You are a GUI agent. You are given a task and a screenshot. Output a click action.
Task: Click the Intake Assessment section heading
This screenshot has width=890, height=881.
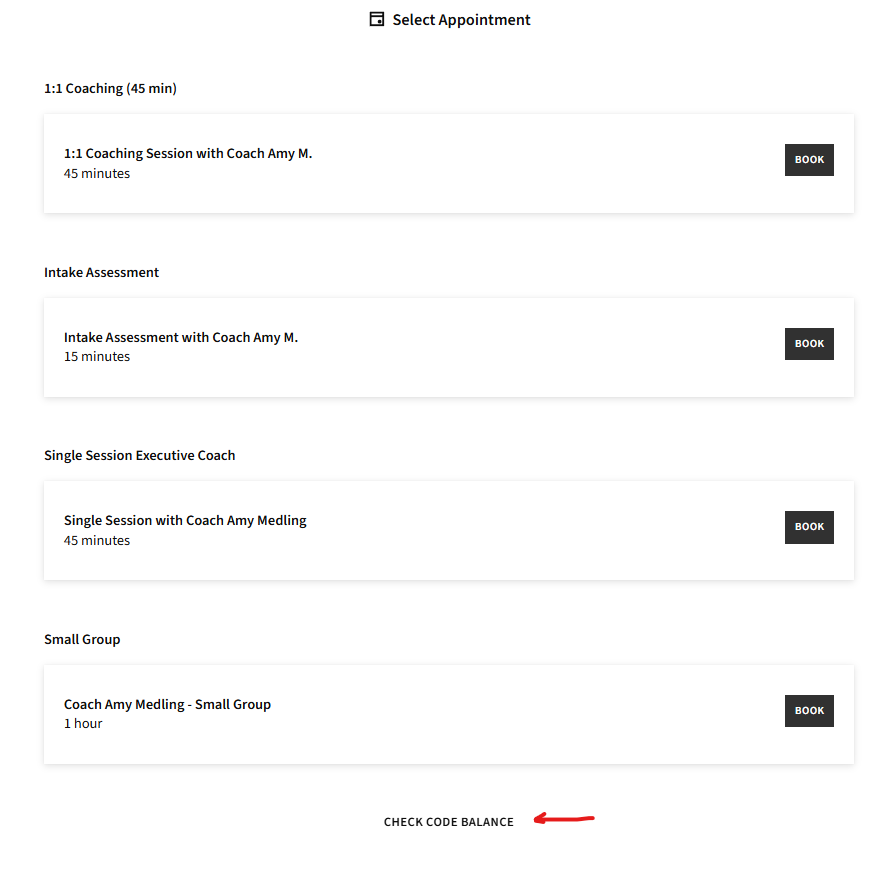[102, 272]
